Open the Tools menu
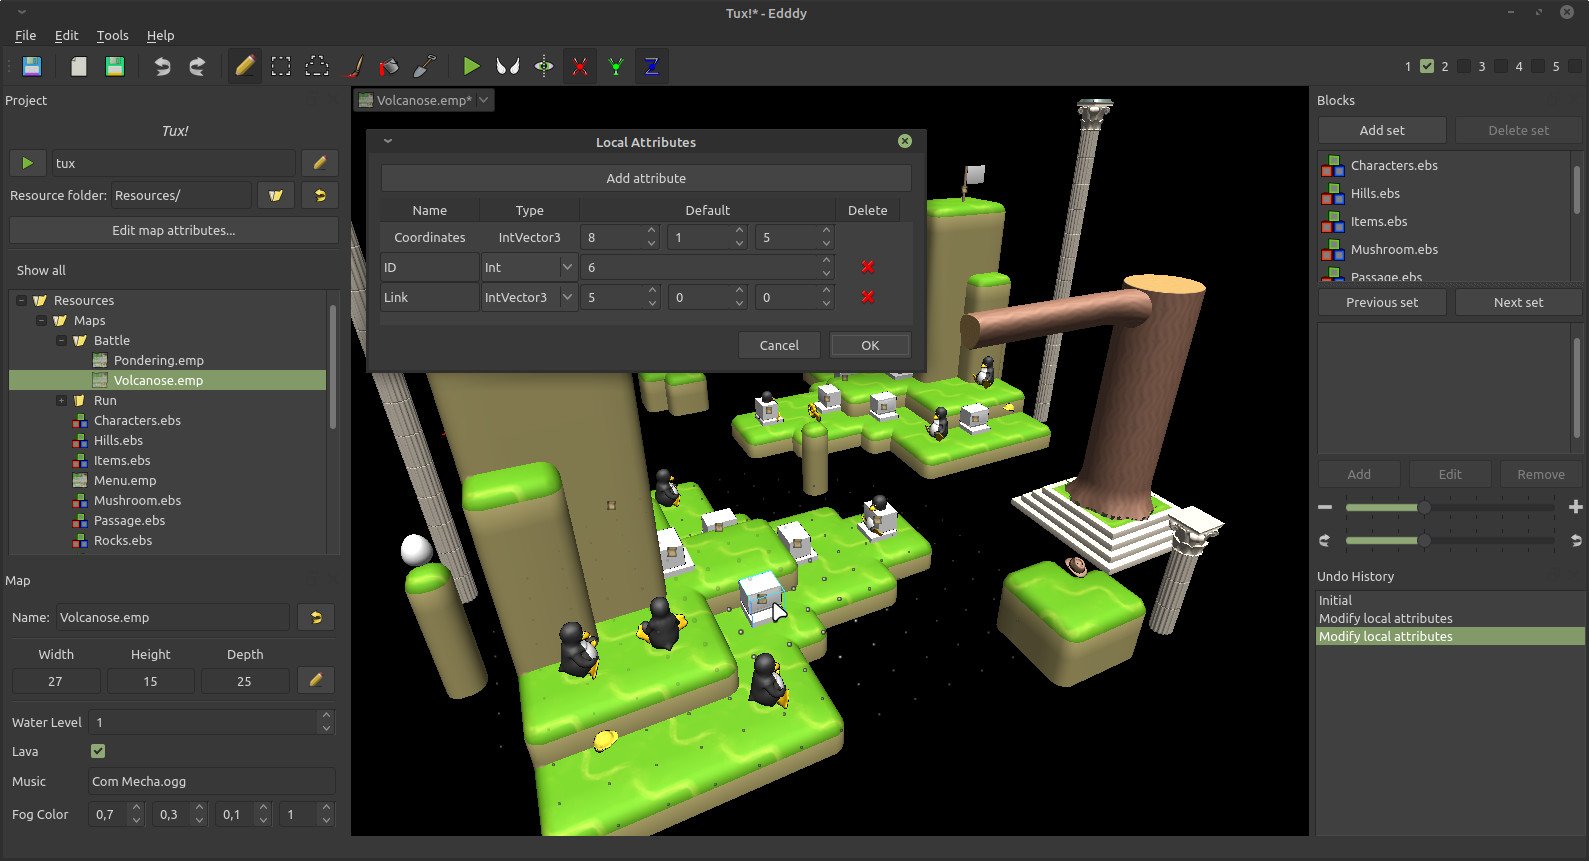Viewport: 1589px width, 861px height. coord(112,35)
